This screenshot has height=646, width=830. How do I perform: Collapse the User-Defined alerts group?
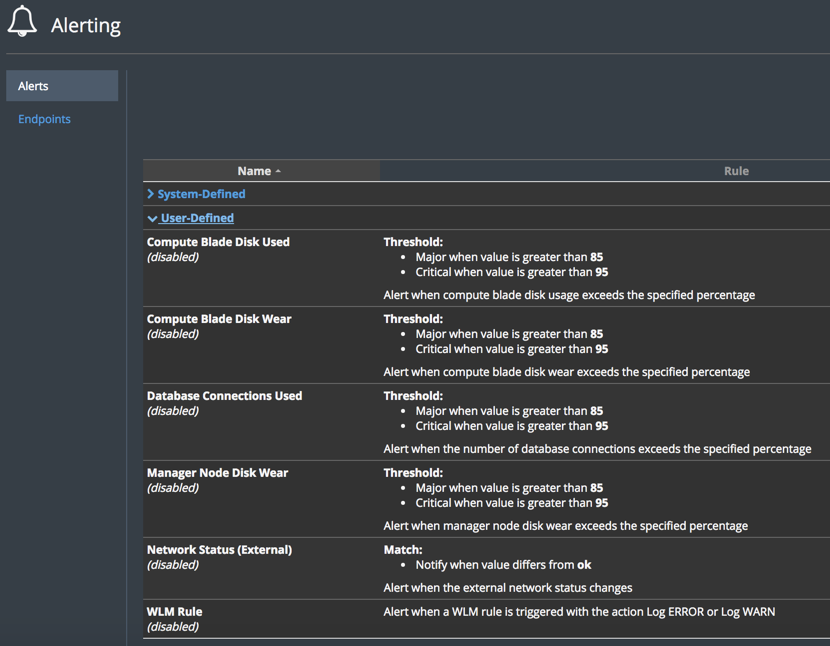(152, 218)
